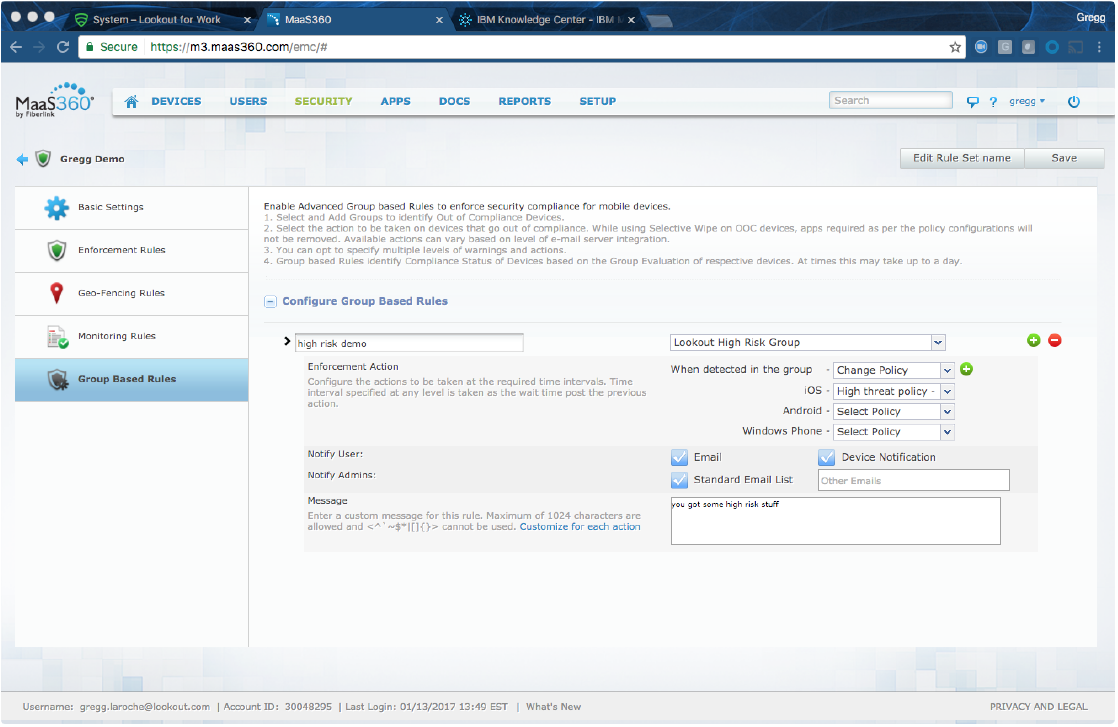Open Monitoring Rules in the sidebar

pyautogui.click(x=131, y=336)
